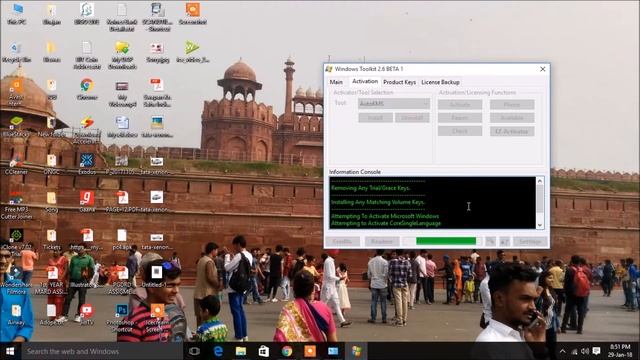Select the CCleaner desktop icon
This screenshot has width=640, height=360.
[x=16, y=164]
